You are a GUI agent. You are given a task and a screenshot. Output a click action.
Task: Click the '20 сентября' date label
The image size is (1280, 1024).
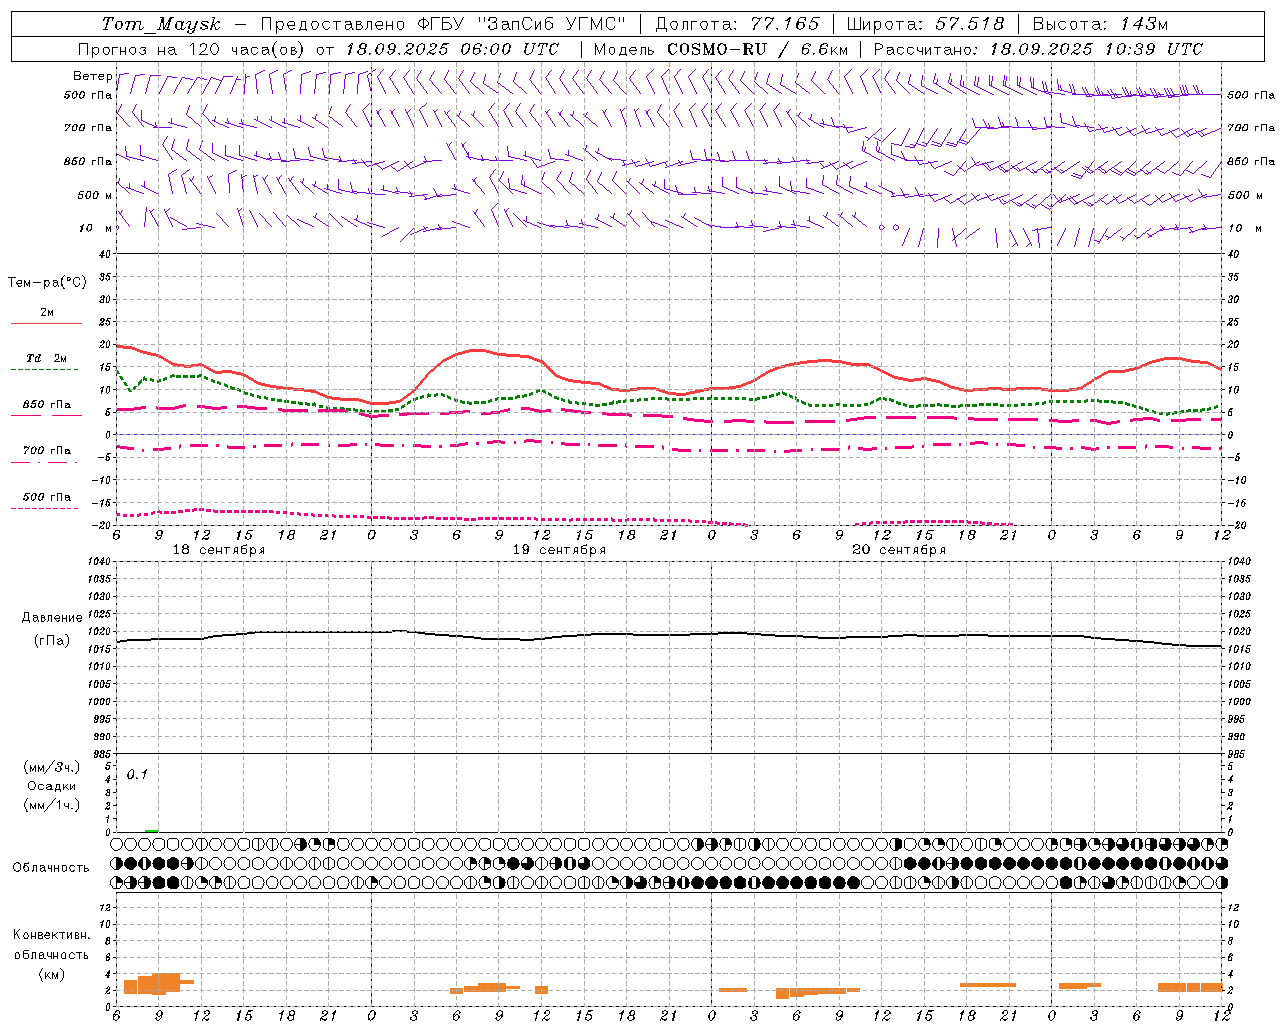click(899, 550)
